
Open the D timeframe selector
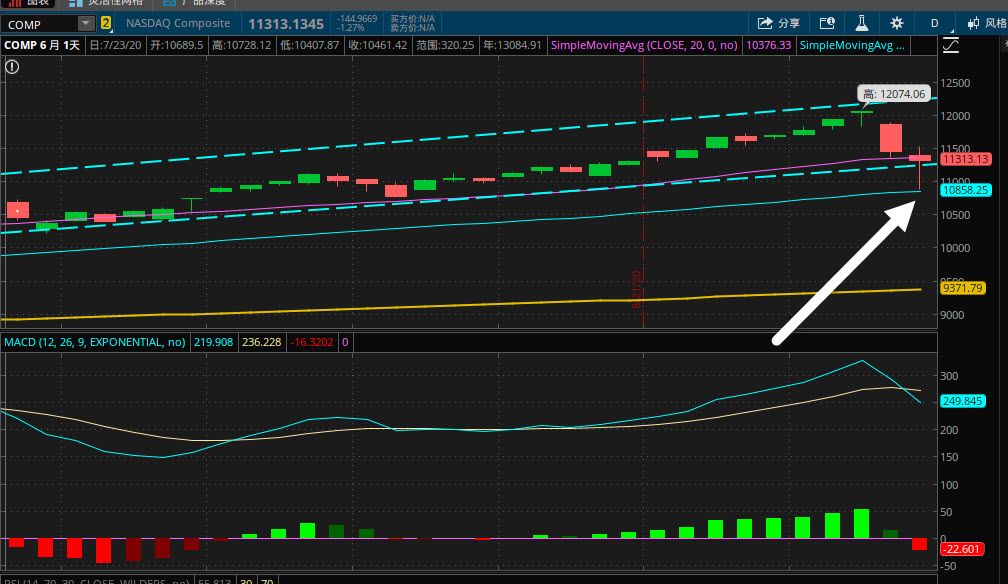coord(934,23)
